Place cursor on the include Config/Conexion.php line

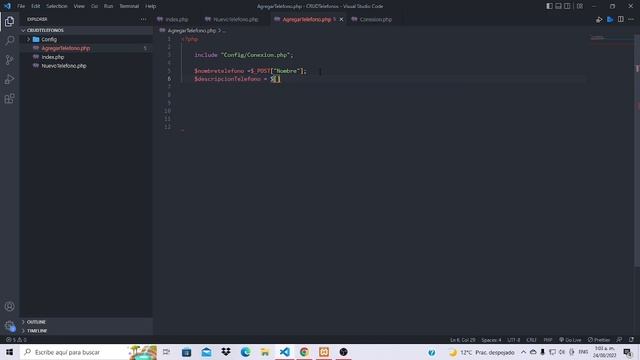[x=244, y=55]
